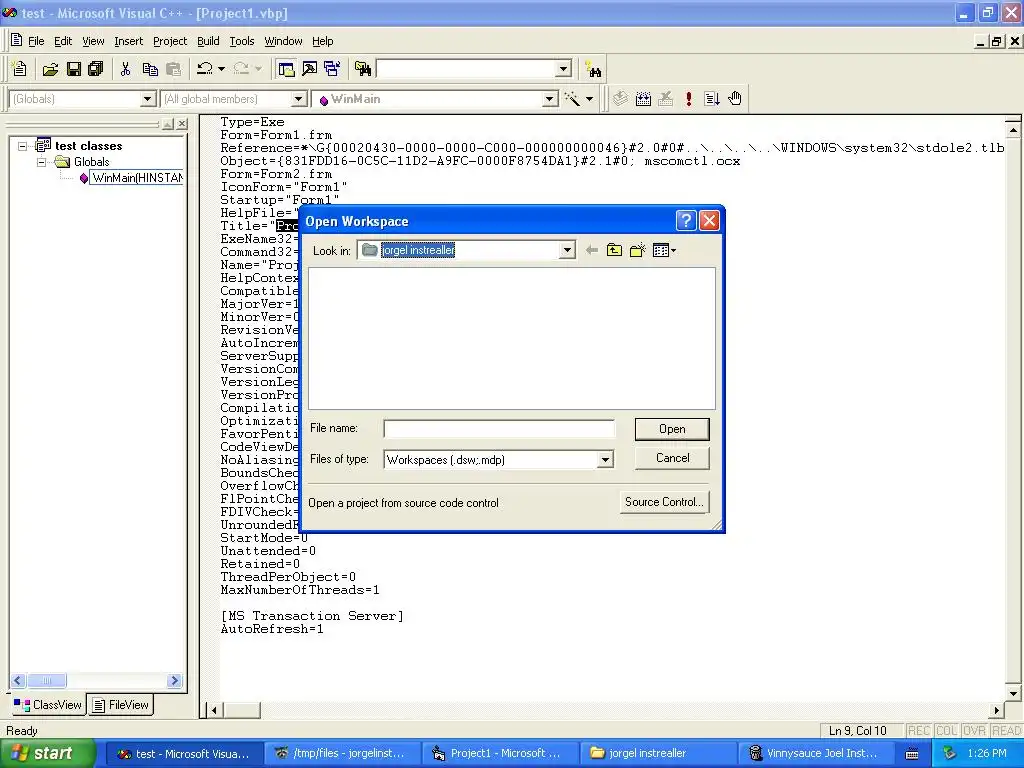Click the editor scroll right arrow
Image resolution: width=1024 pixels, height=768 pixels.
[996, 710]
